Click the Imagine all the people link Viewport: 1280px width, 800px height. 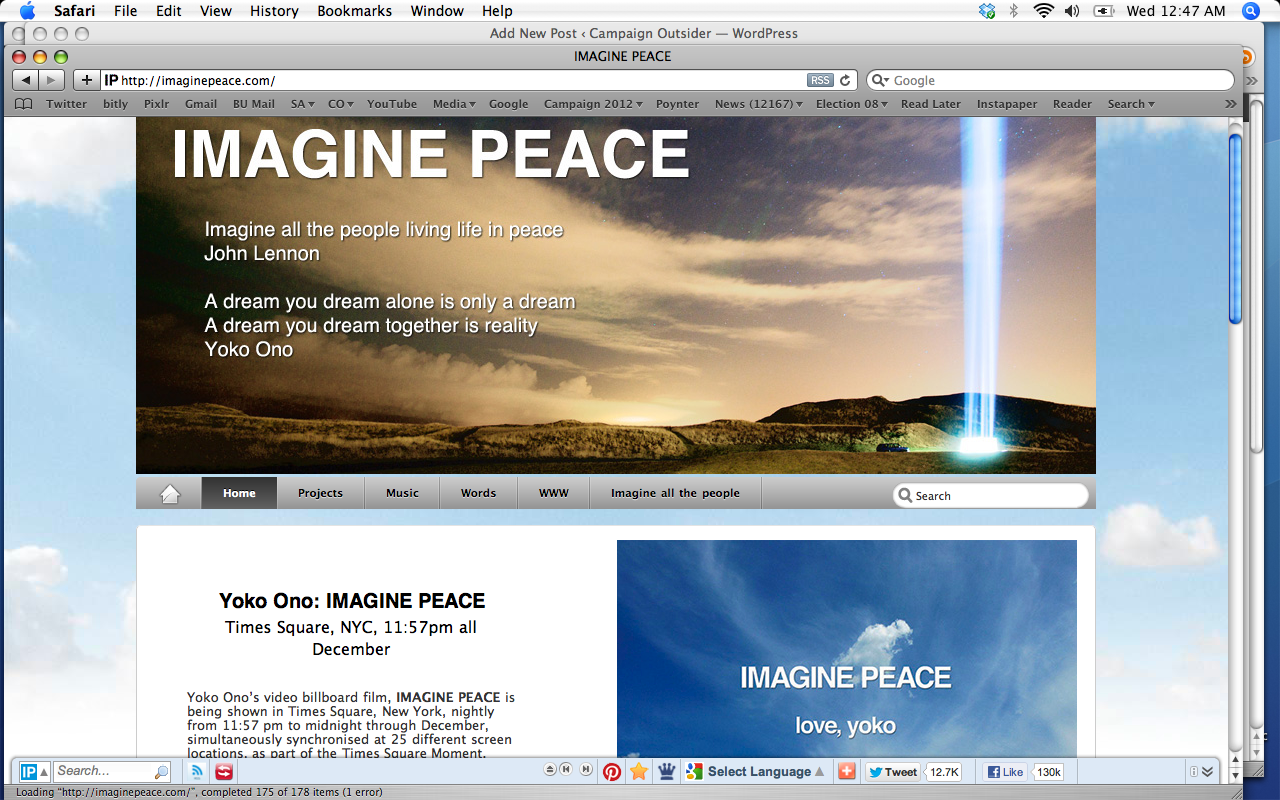(x=675, y=493)
